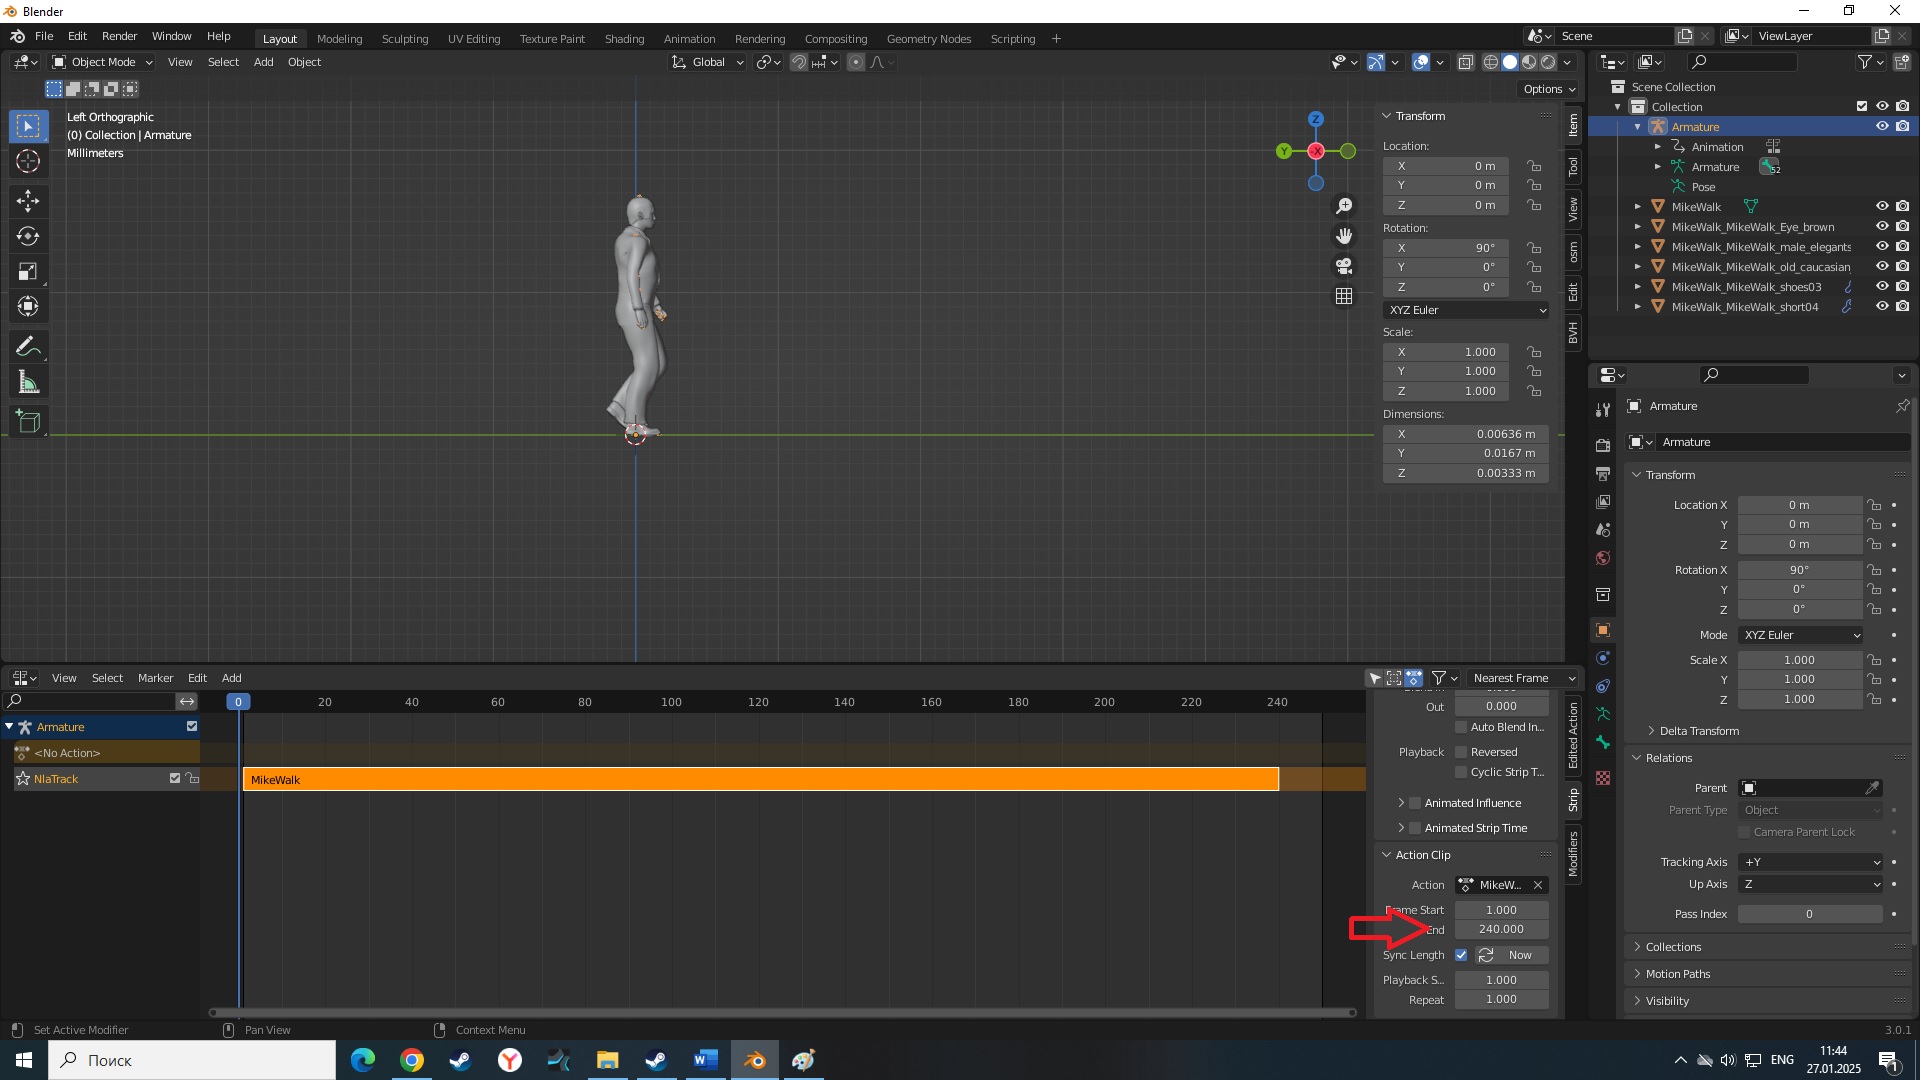This screenshot has width=1920, height=1080.
Task: Select the Move tool in toolbar
Action: click(x=28, y=201)
